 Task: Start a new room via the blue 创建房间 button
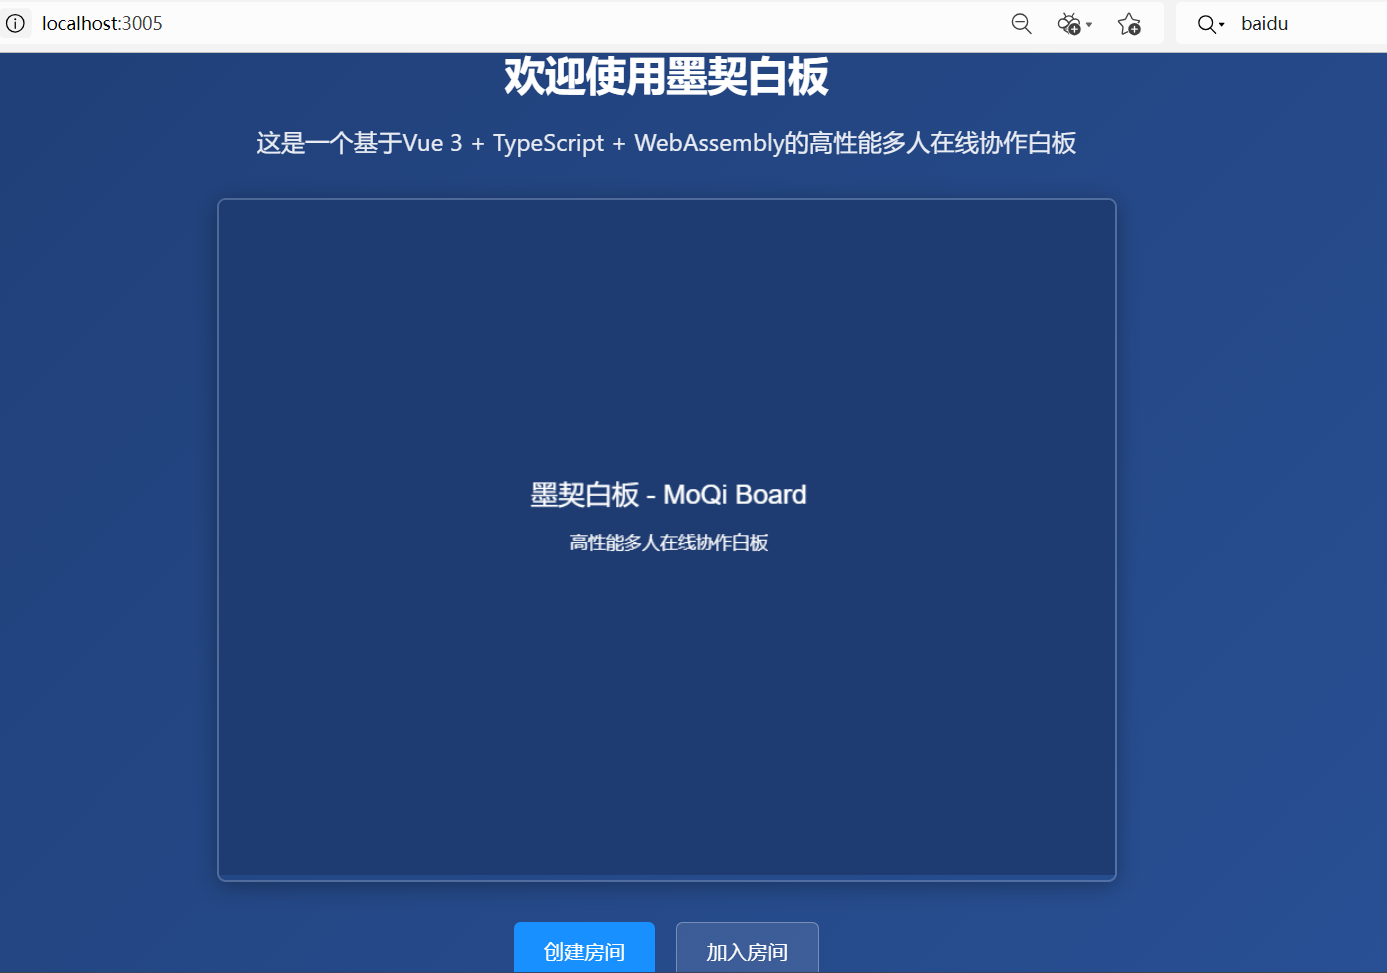tap(584, 951)
